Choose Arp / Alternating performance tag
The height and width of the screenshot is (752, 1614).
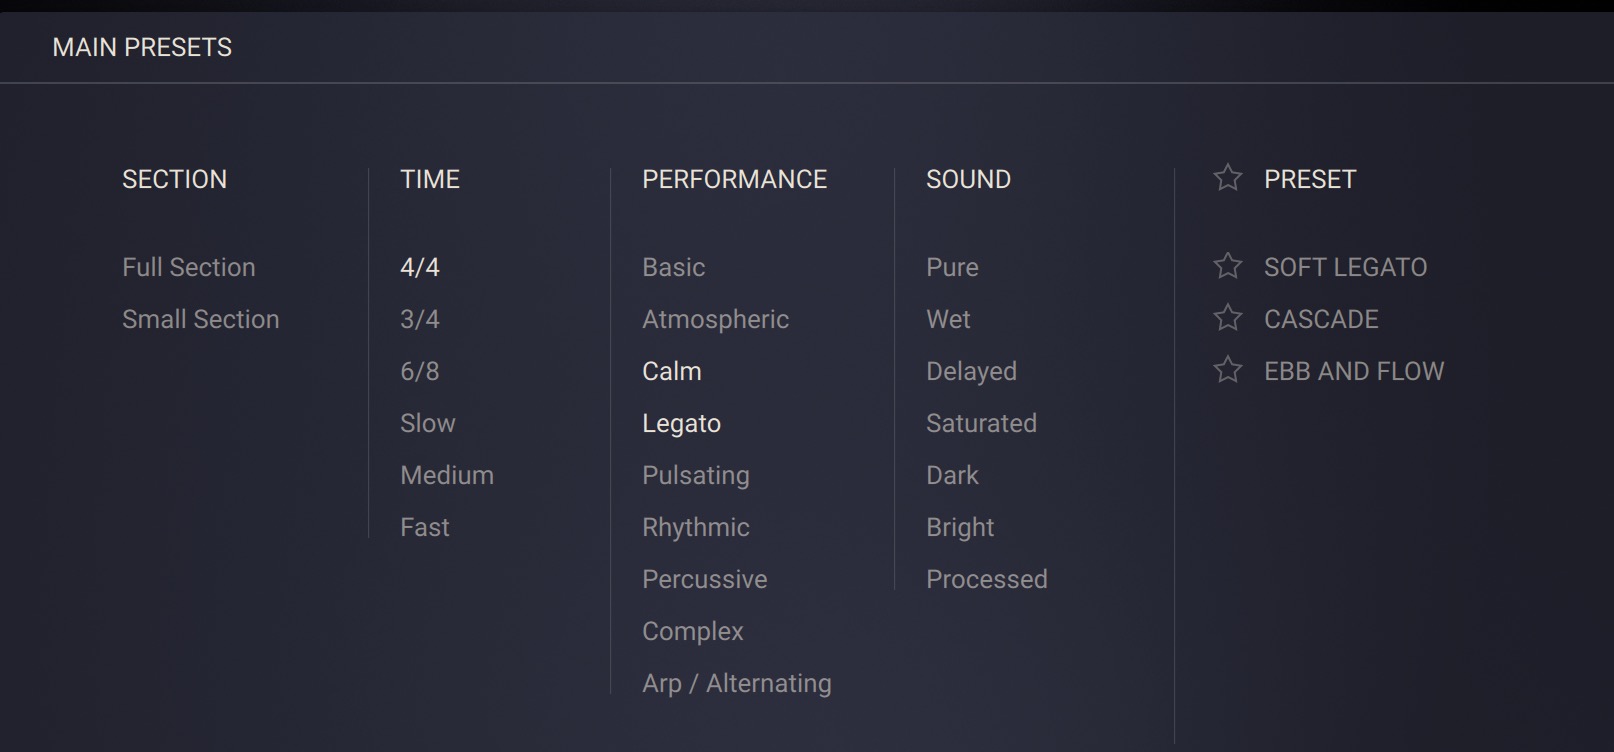736,683
